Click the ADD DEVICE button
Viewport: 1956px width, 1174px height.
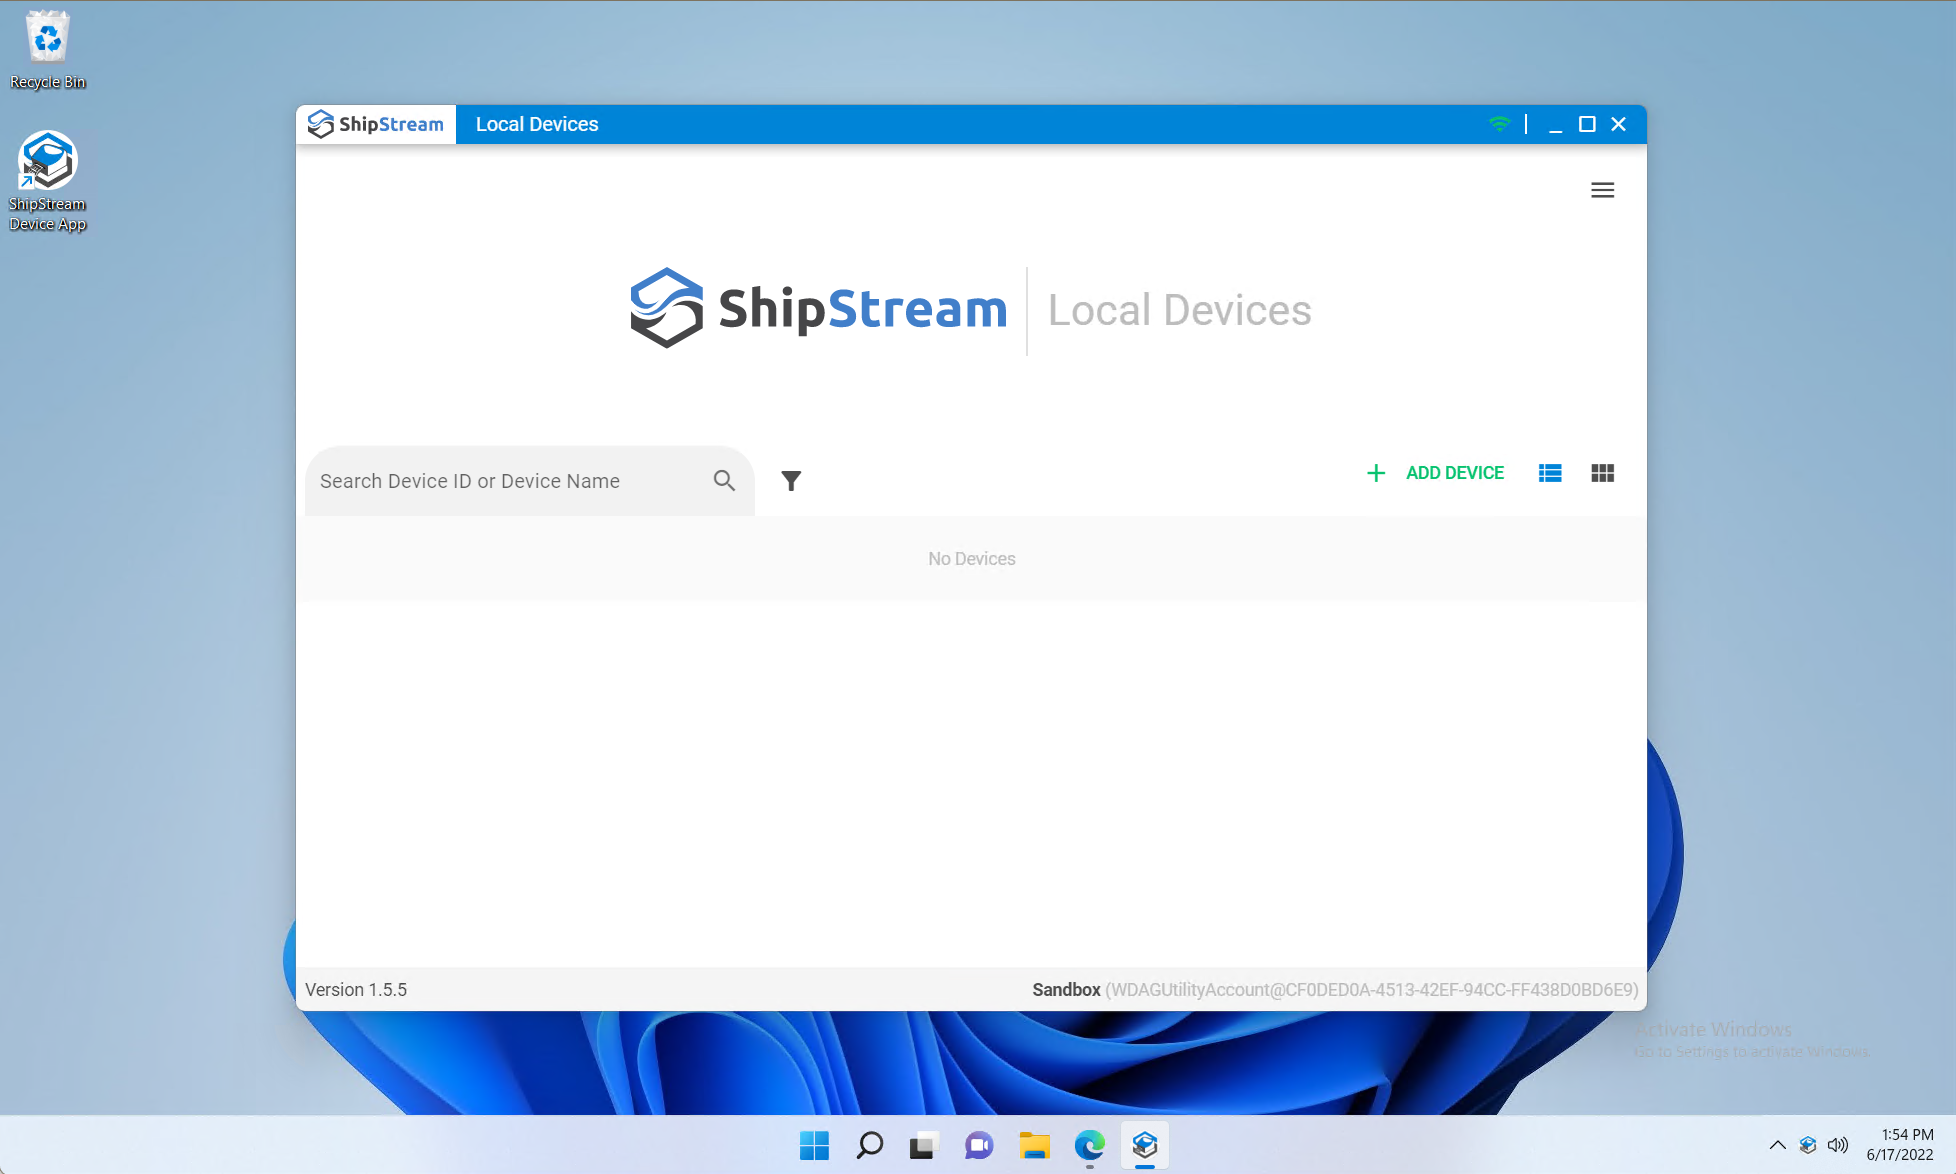pyautogui.click(x=1454, y=473)
